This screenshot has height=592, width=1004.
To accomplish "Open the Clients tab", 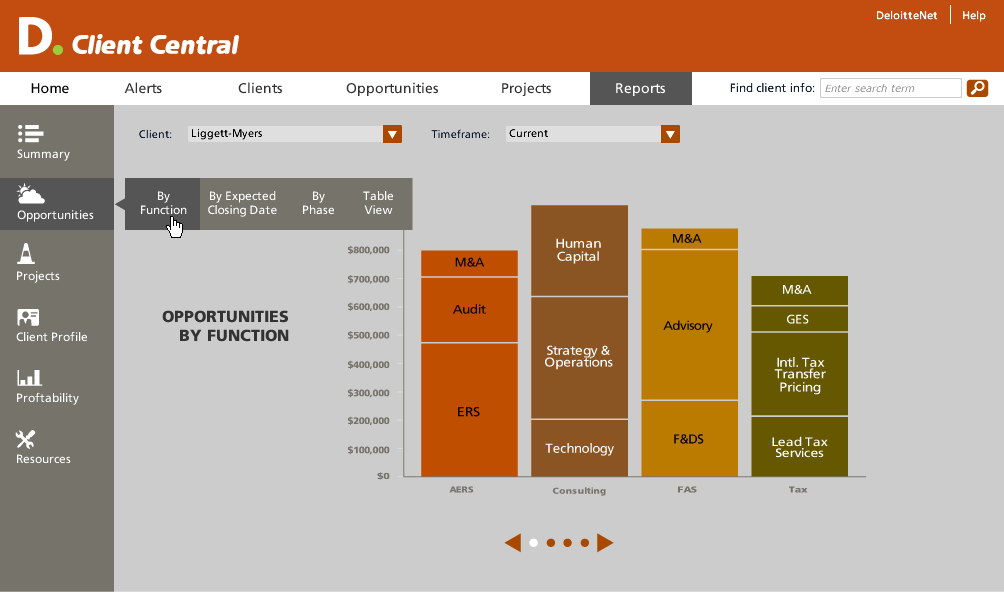I will [260, 88].
